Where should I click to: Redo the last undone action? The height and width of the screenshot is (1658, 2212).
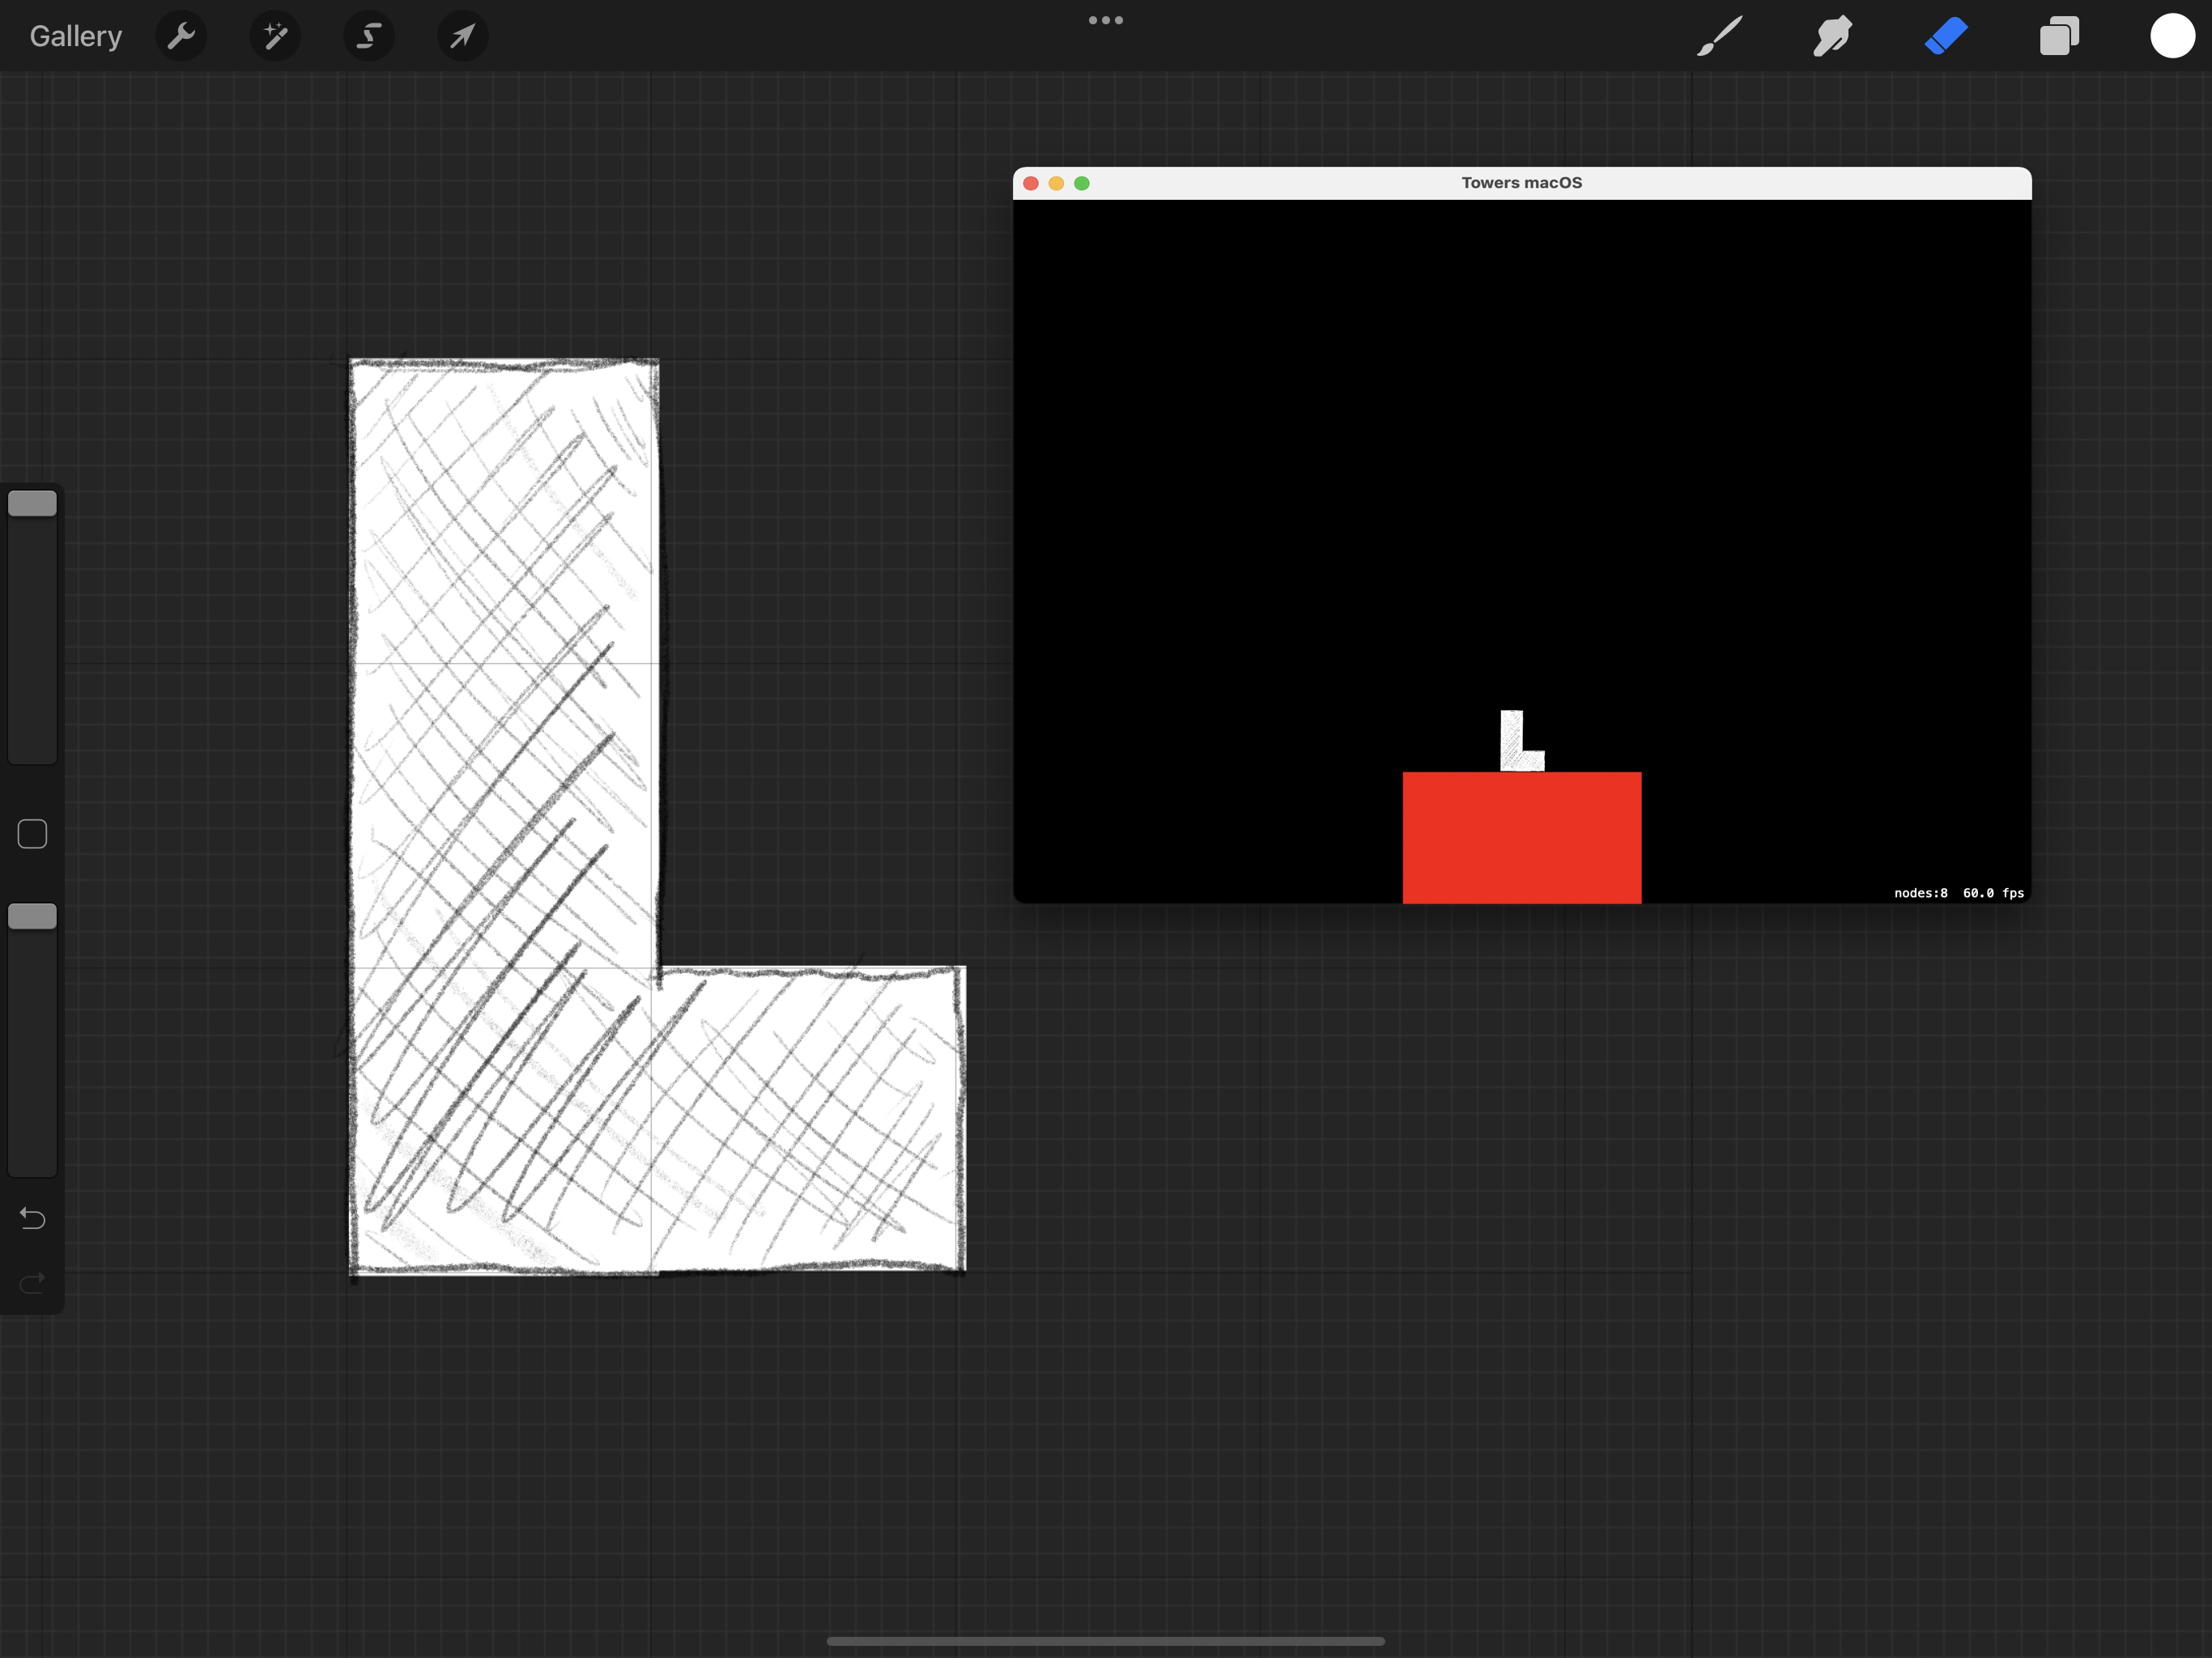tap(32, 1282)
